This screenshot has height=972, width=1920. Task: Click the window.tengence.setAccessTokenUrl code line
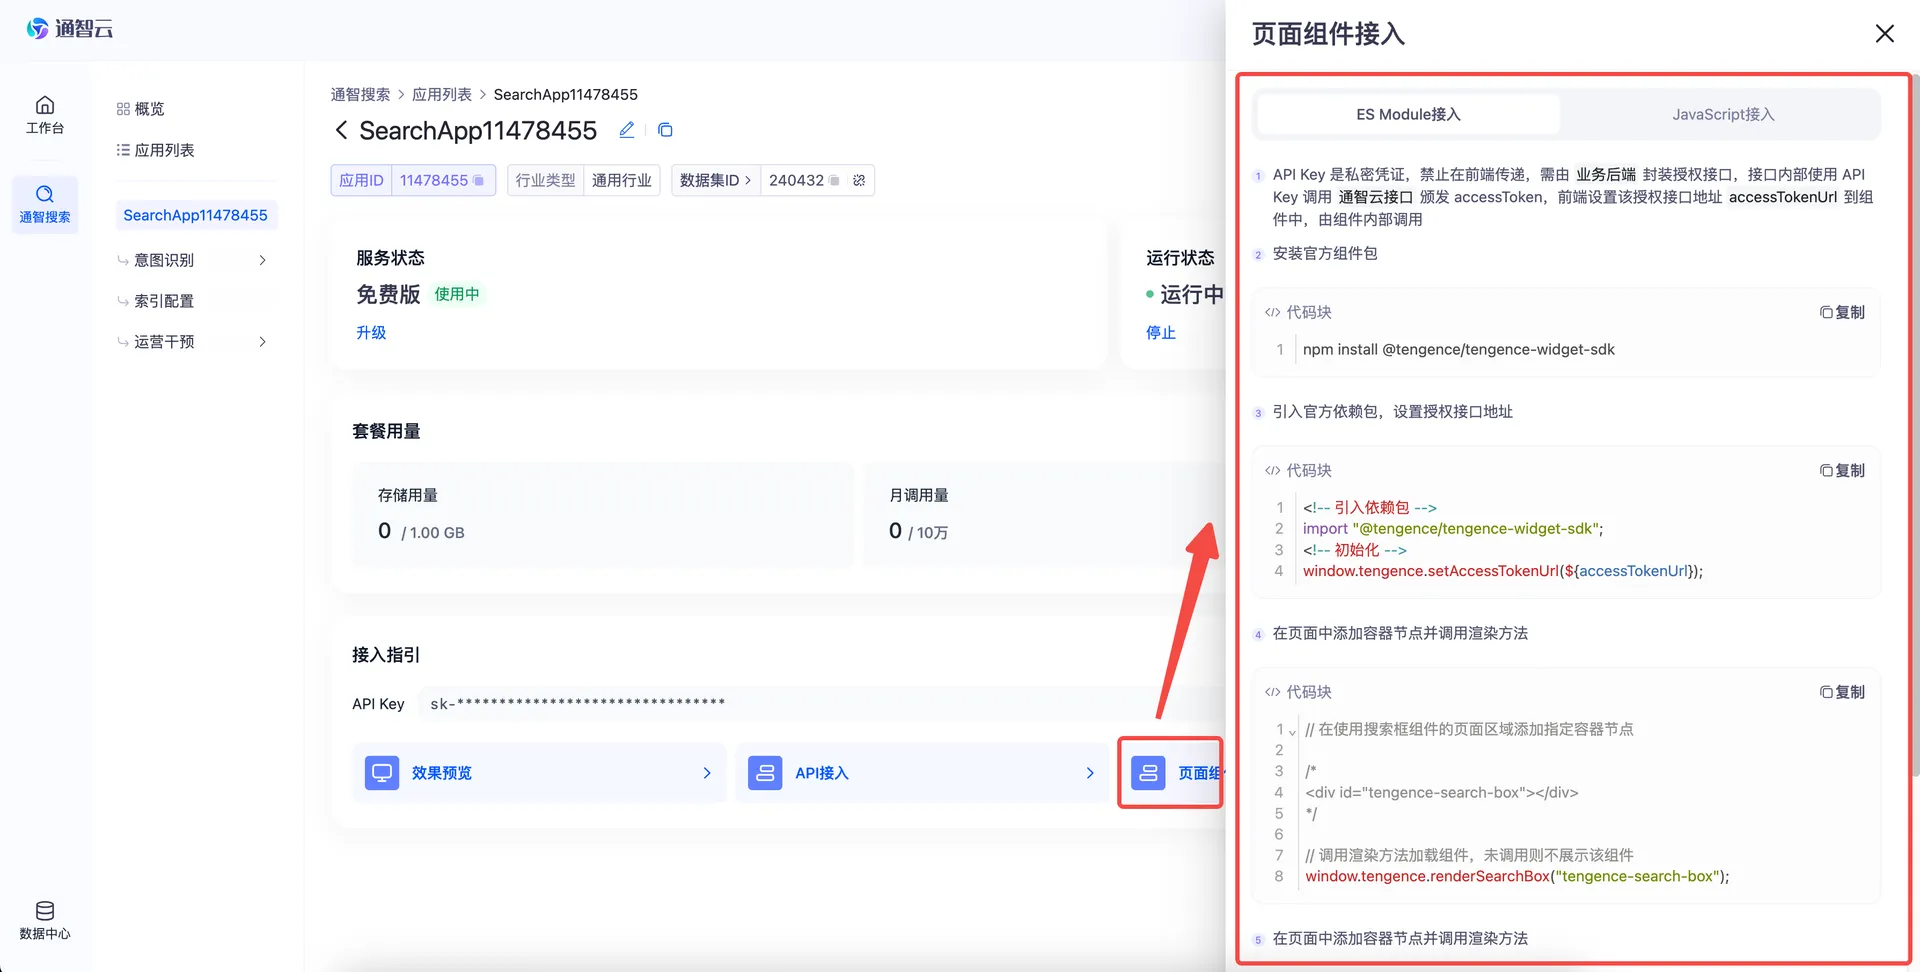click(1502, 572)
